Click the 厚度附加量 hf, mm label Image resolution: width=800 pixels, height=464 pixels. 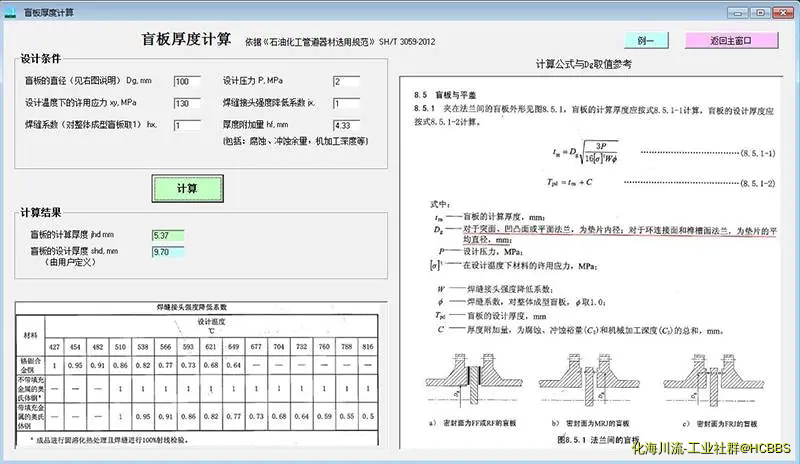(x=255, y=125)
